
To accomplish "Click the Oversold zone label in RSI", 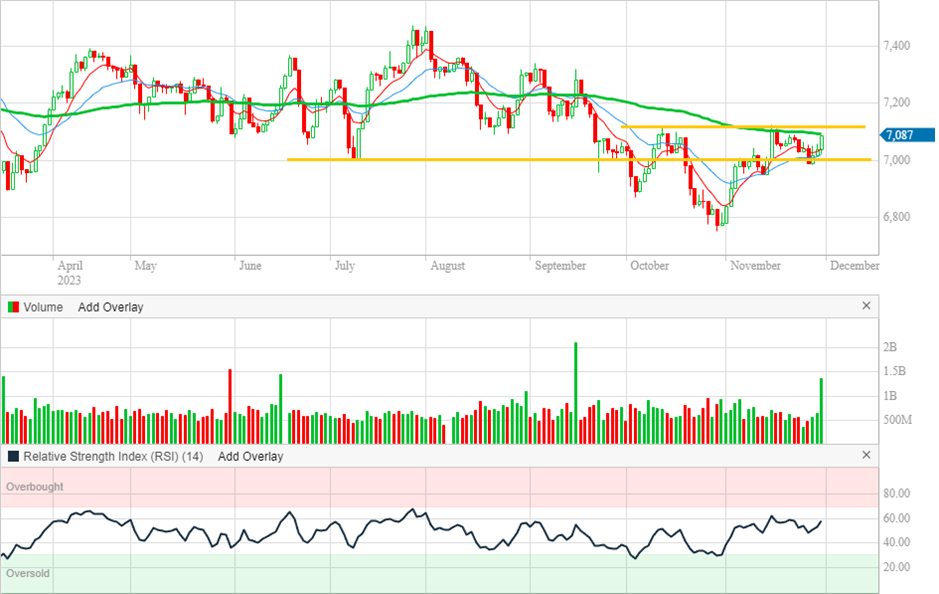I will (28, 574).
